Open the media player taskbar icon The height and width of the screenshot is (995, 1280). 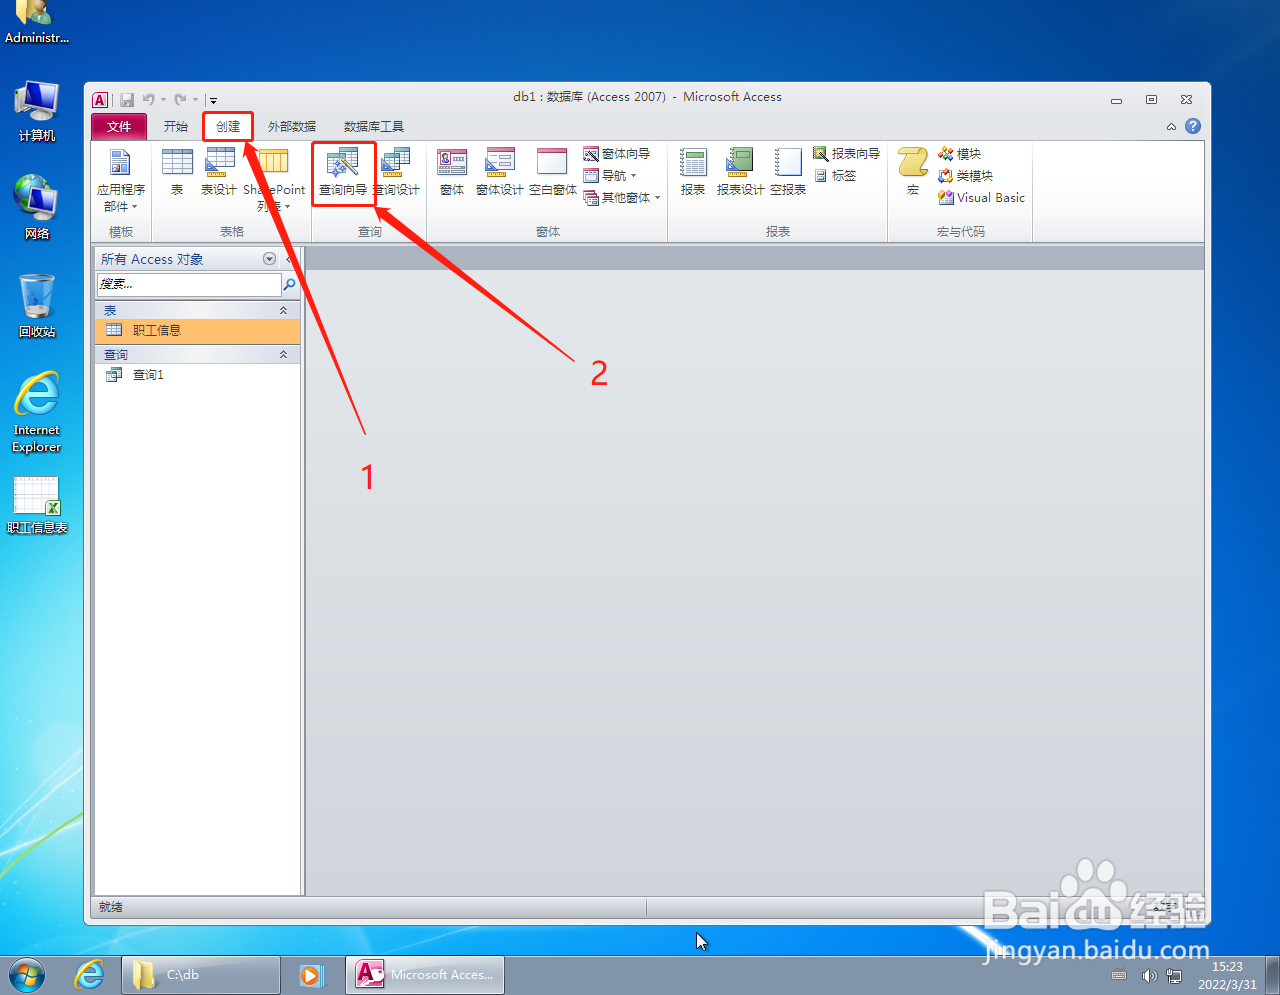pyautogui.click(x=312, y=975)
